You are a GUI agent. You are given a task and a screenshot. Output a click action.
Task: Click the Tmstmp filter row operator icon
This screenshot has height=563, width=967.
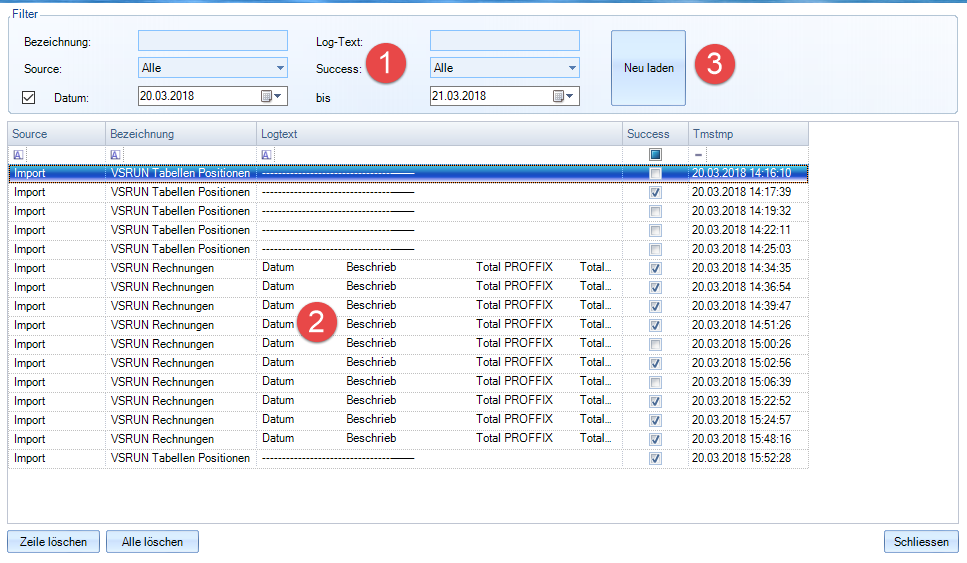click(x=698, y=155)
